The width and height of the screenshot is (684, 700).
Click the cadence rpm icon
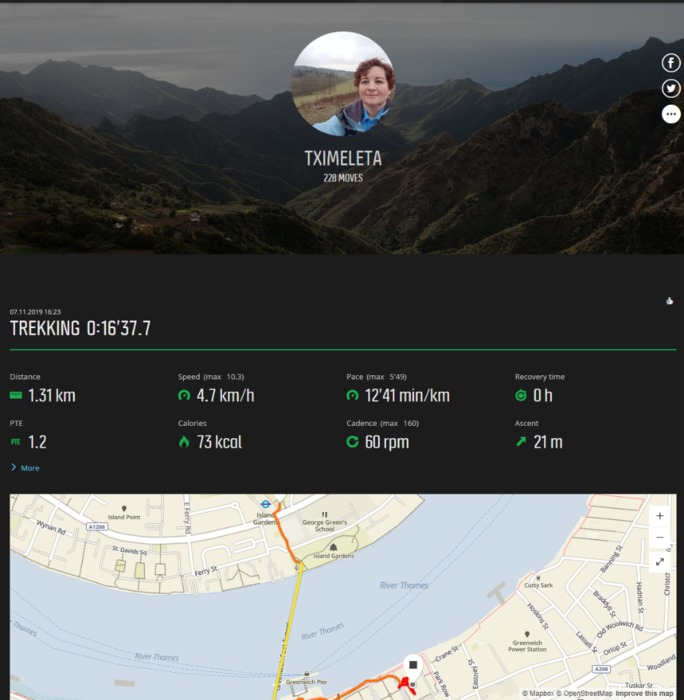point(352,442)
